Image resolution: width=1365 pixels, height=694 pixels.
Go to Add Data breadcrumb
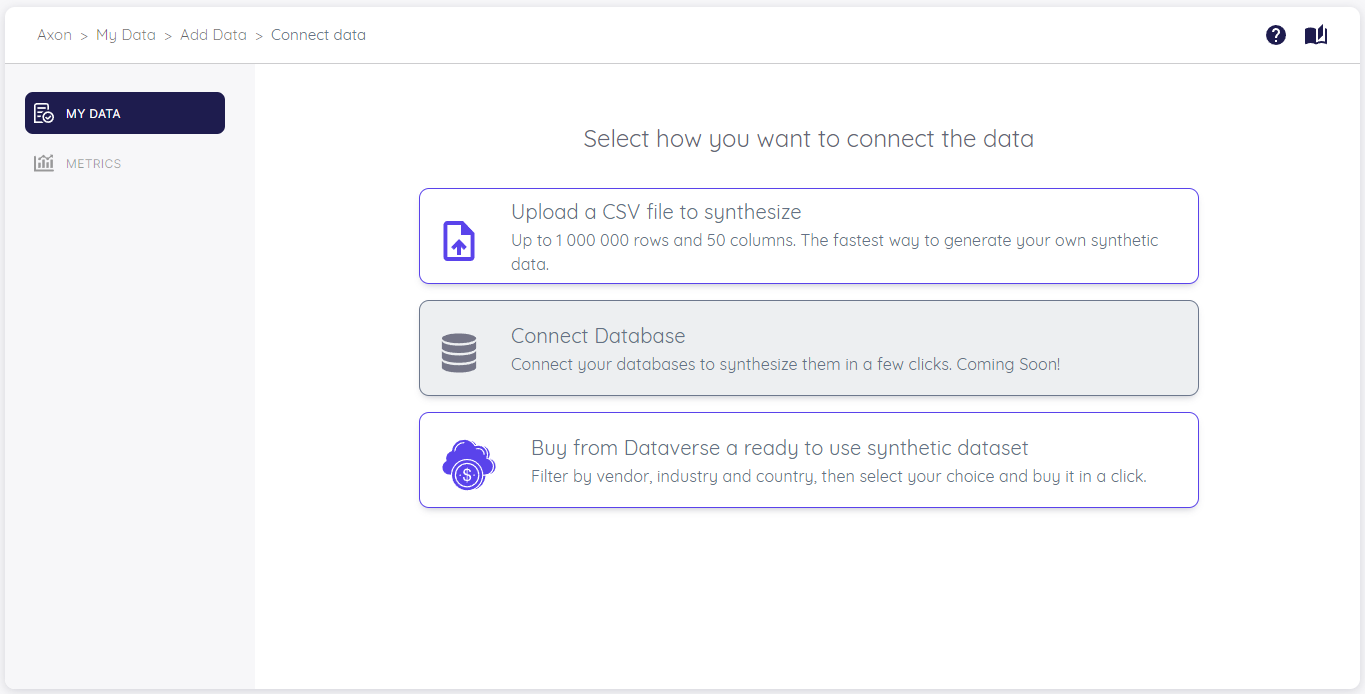click(213, 35)
